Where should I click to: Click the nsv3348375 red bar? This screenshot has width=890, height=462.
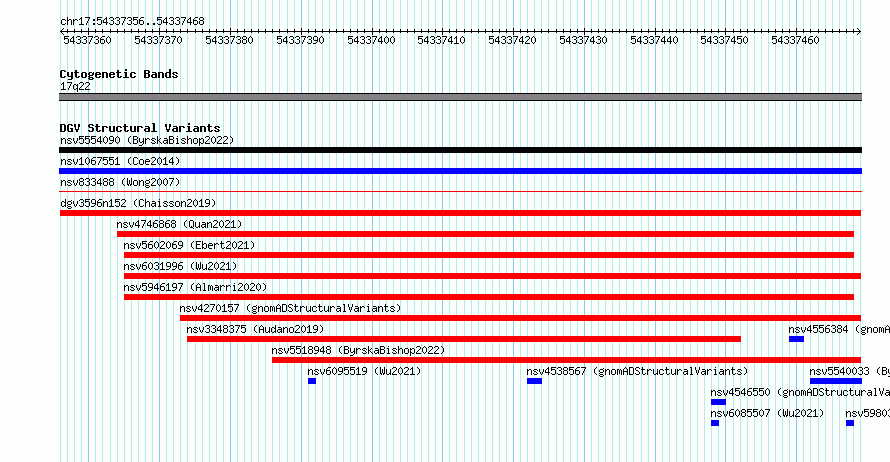click(464, 339)
